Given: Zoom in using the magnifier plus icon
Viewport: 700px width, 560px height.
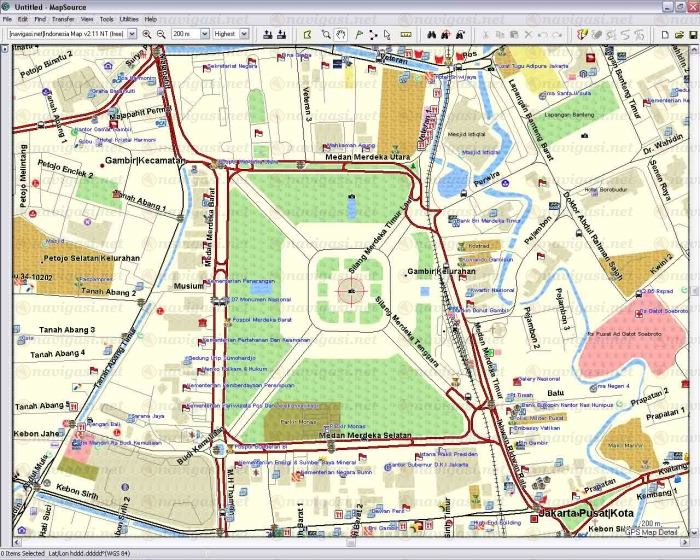Looking at the screenshot, I should click(147, 34).
